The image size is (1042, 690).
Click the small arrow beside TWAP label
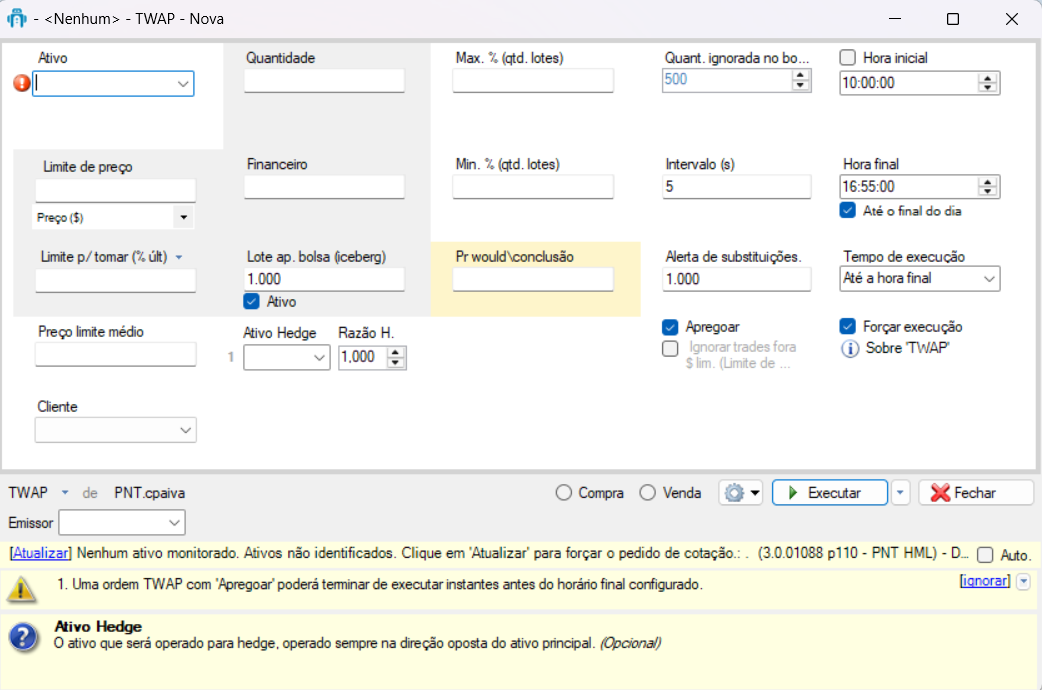[65, 493]
